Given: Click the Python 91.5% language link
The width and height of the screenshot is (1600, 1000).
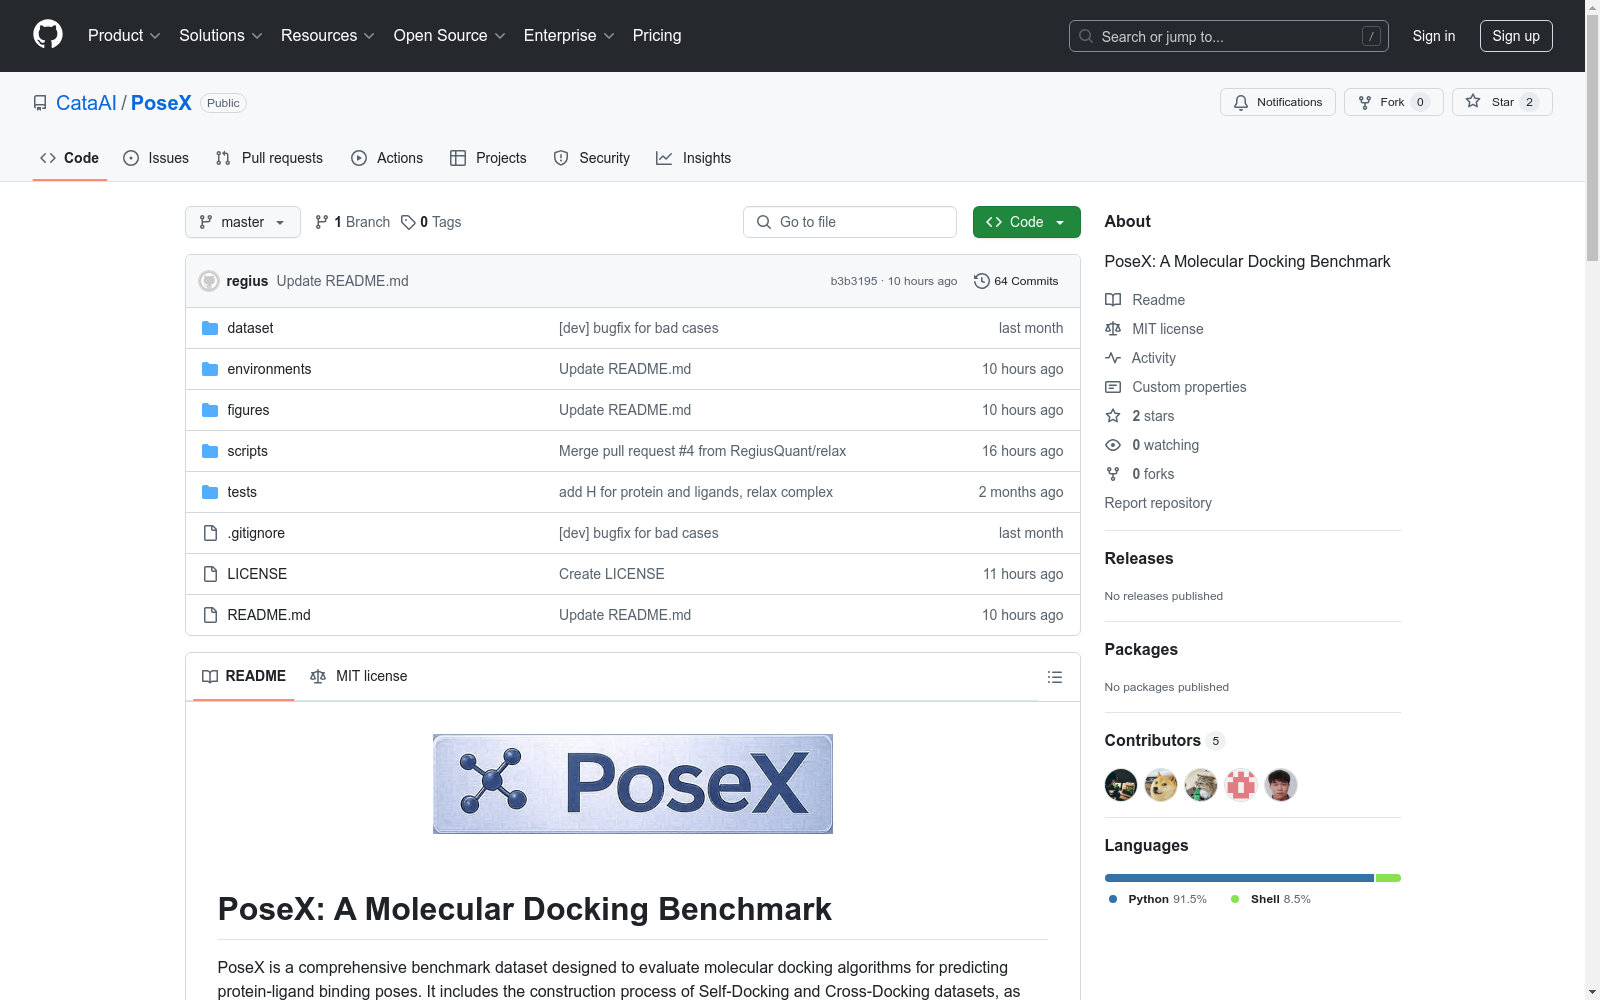Looking at the screenshot, I should pos(1158,899).
